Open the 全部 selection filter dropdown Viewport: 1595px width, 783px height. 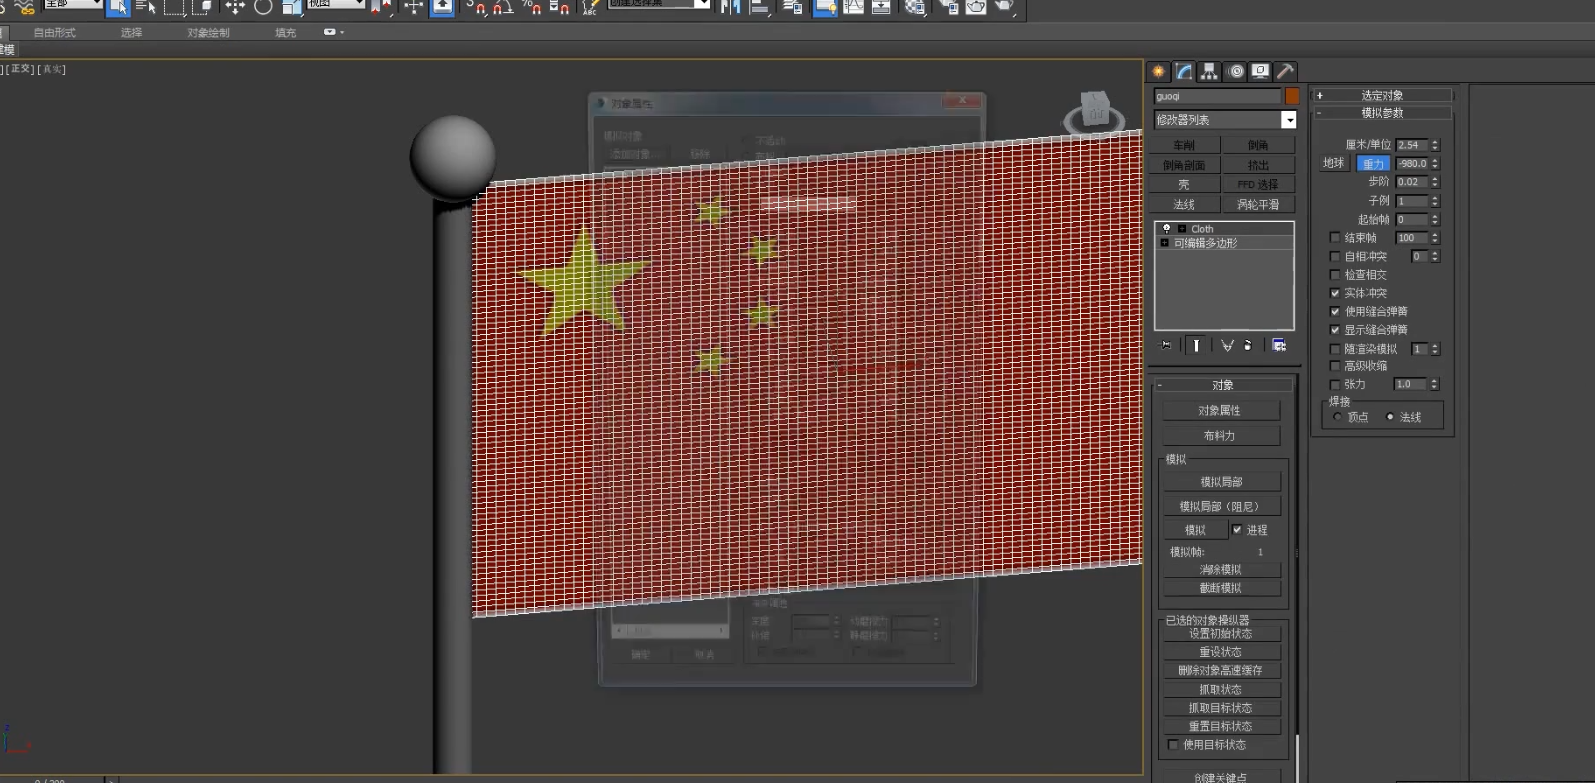(73, 4)
